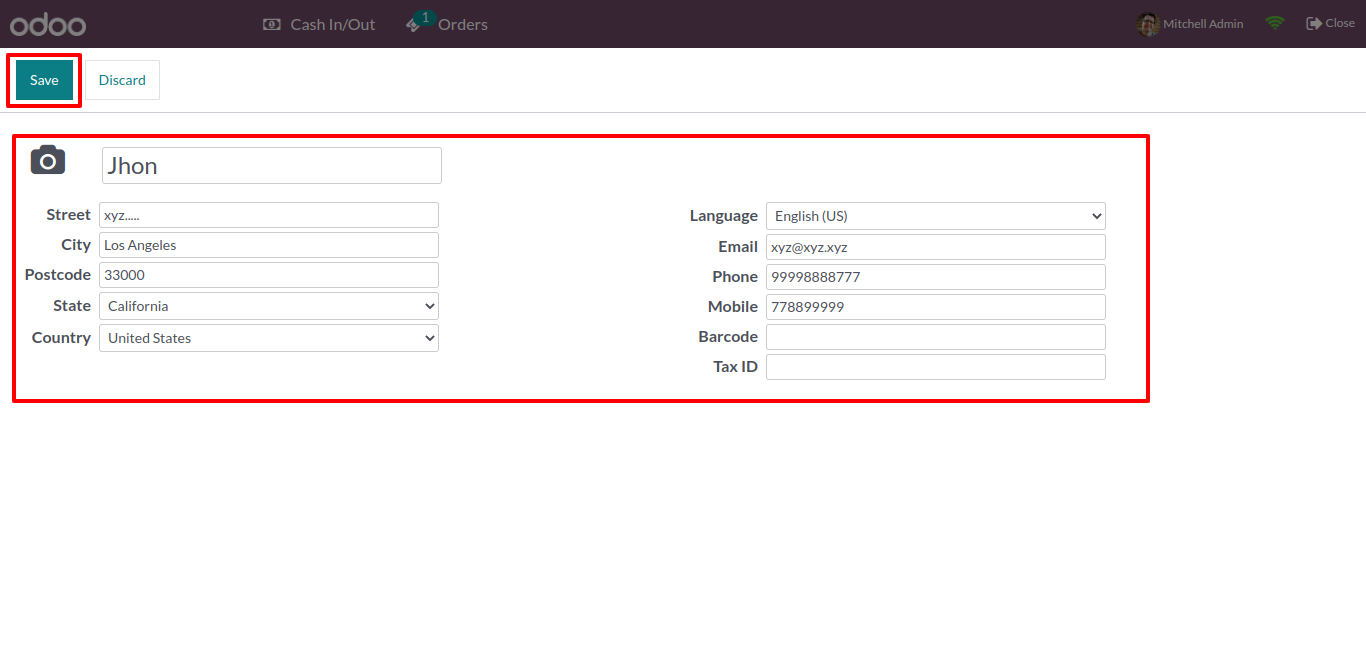The height and width of the screenshot is (668, 1366).
Task: Click the Street label
Action: [68, 215]
